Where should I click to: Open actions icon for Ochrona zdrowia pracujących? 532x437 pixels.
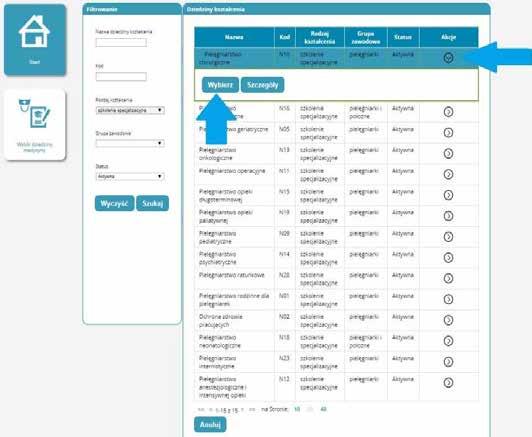coord(448,320)
